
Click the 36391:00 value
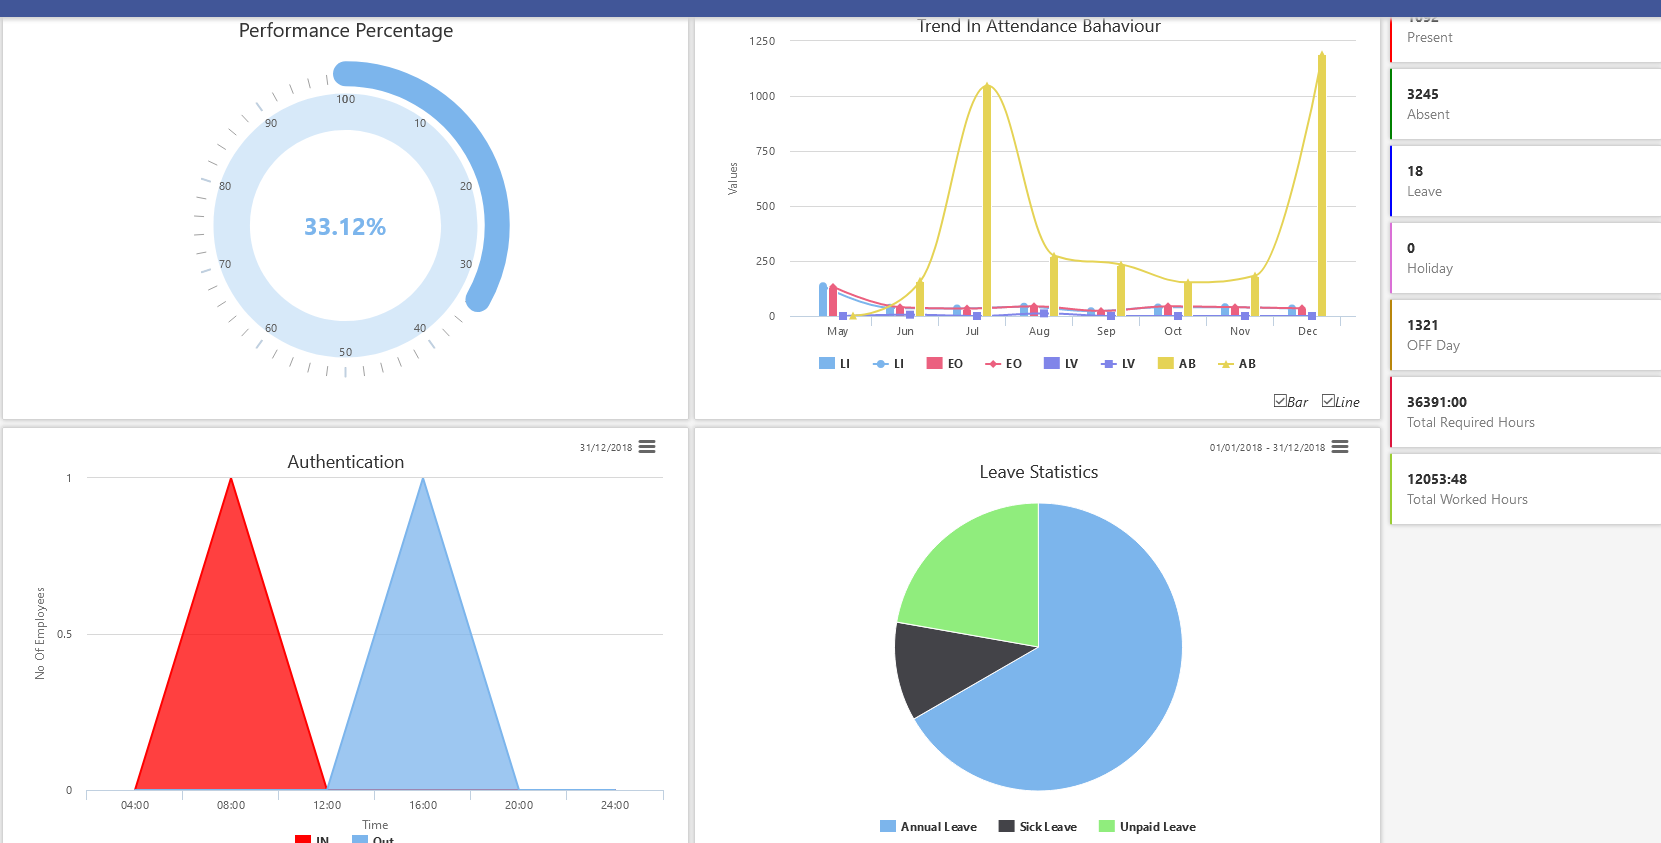click(1437, 402)
